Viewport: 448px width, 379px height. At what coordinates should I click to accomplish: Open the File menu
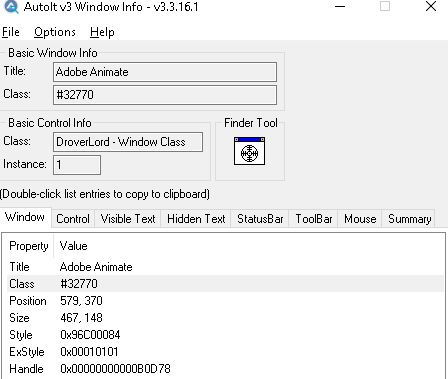click(11, 32)
